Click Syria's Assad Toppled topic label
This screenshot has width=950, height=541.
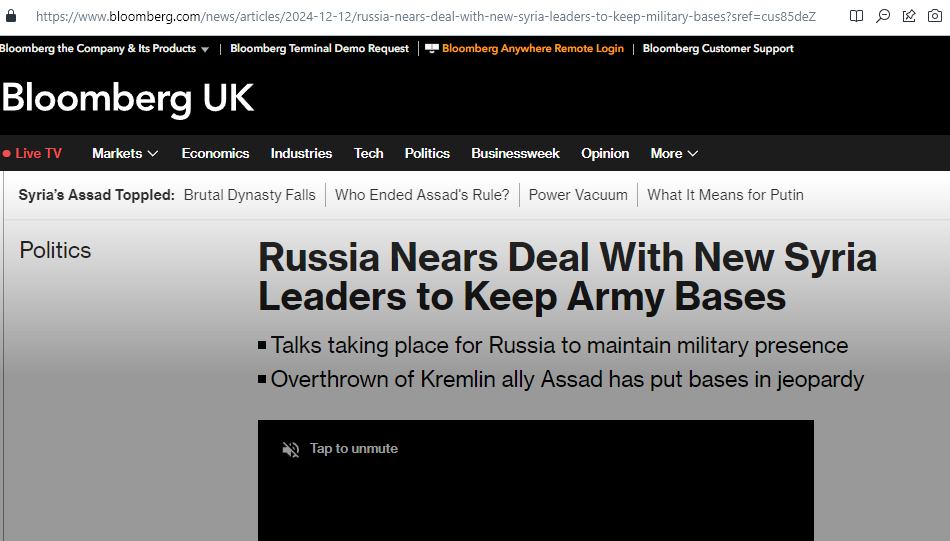(96, 195)
